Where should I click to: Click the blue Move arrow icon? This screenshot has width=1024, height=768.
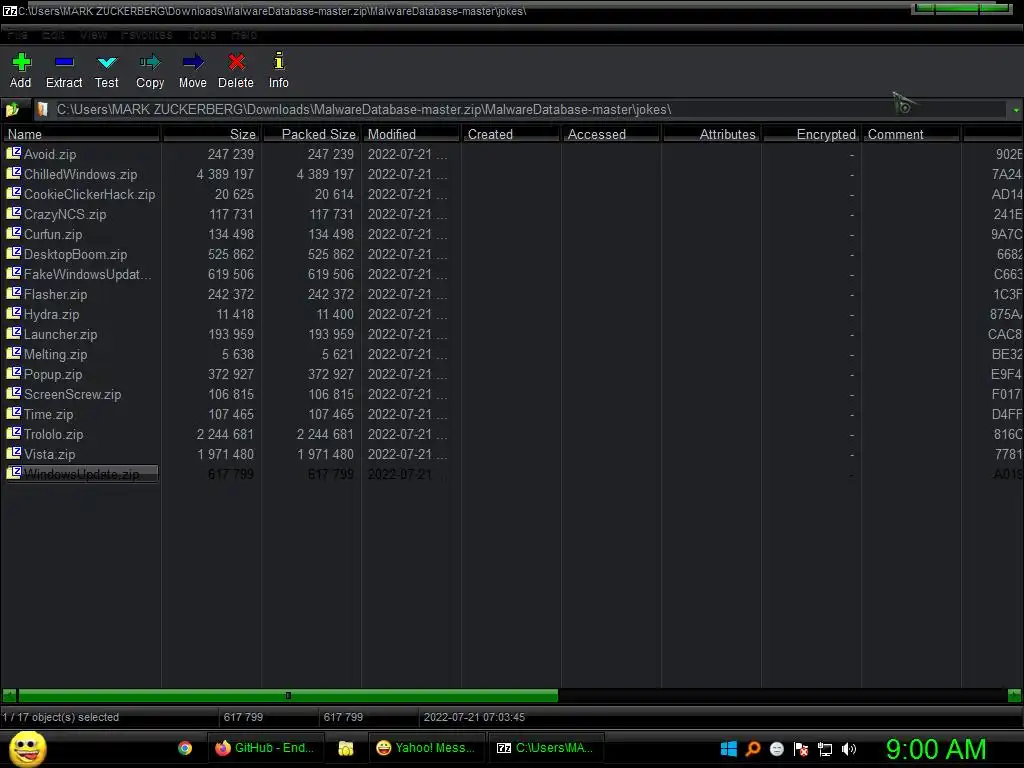(193, 62)
